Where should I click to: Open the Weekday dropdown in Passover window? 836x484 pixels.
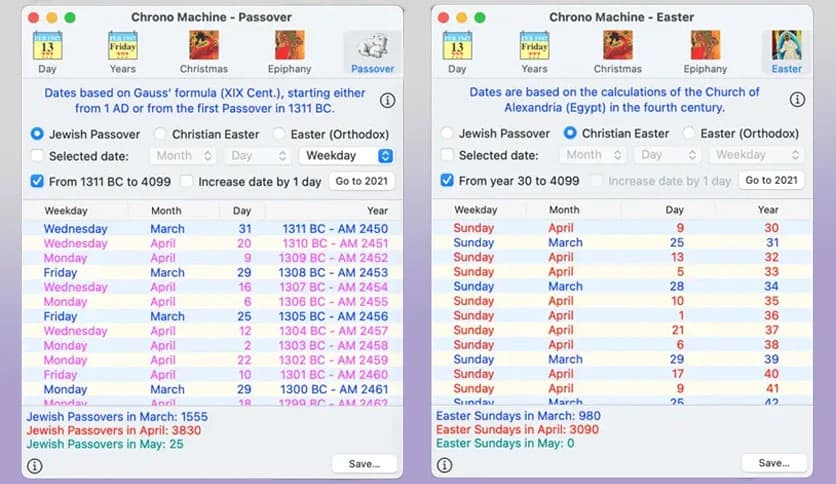(x=346, y=156)
